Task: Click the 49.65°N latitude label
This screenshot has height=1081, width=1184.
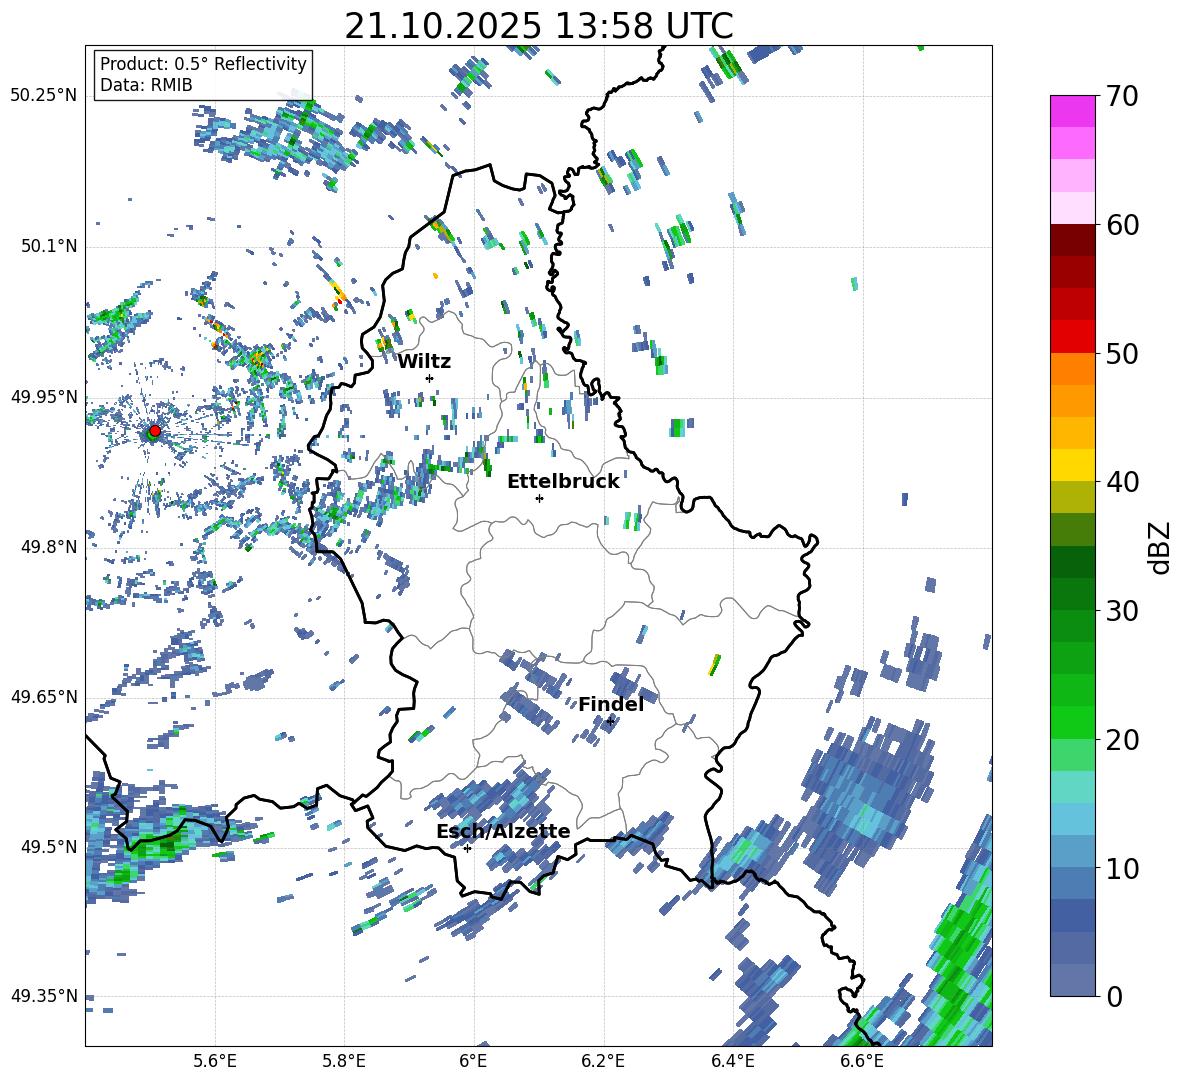Action: coord(43,696)
